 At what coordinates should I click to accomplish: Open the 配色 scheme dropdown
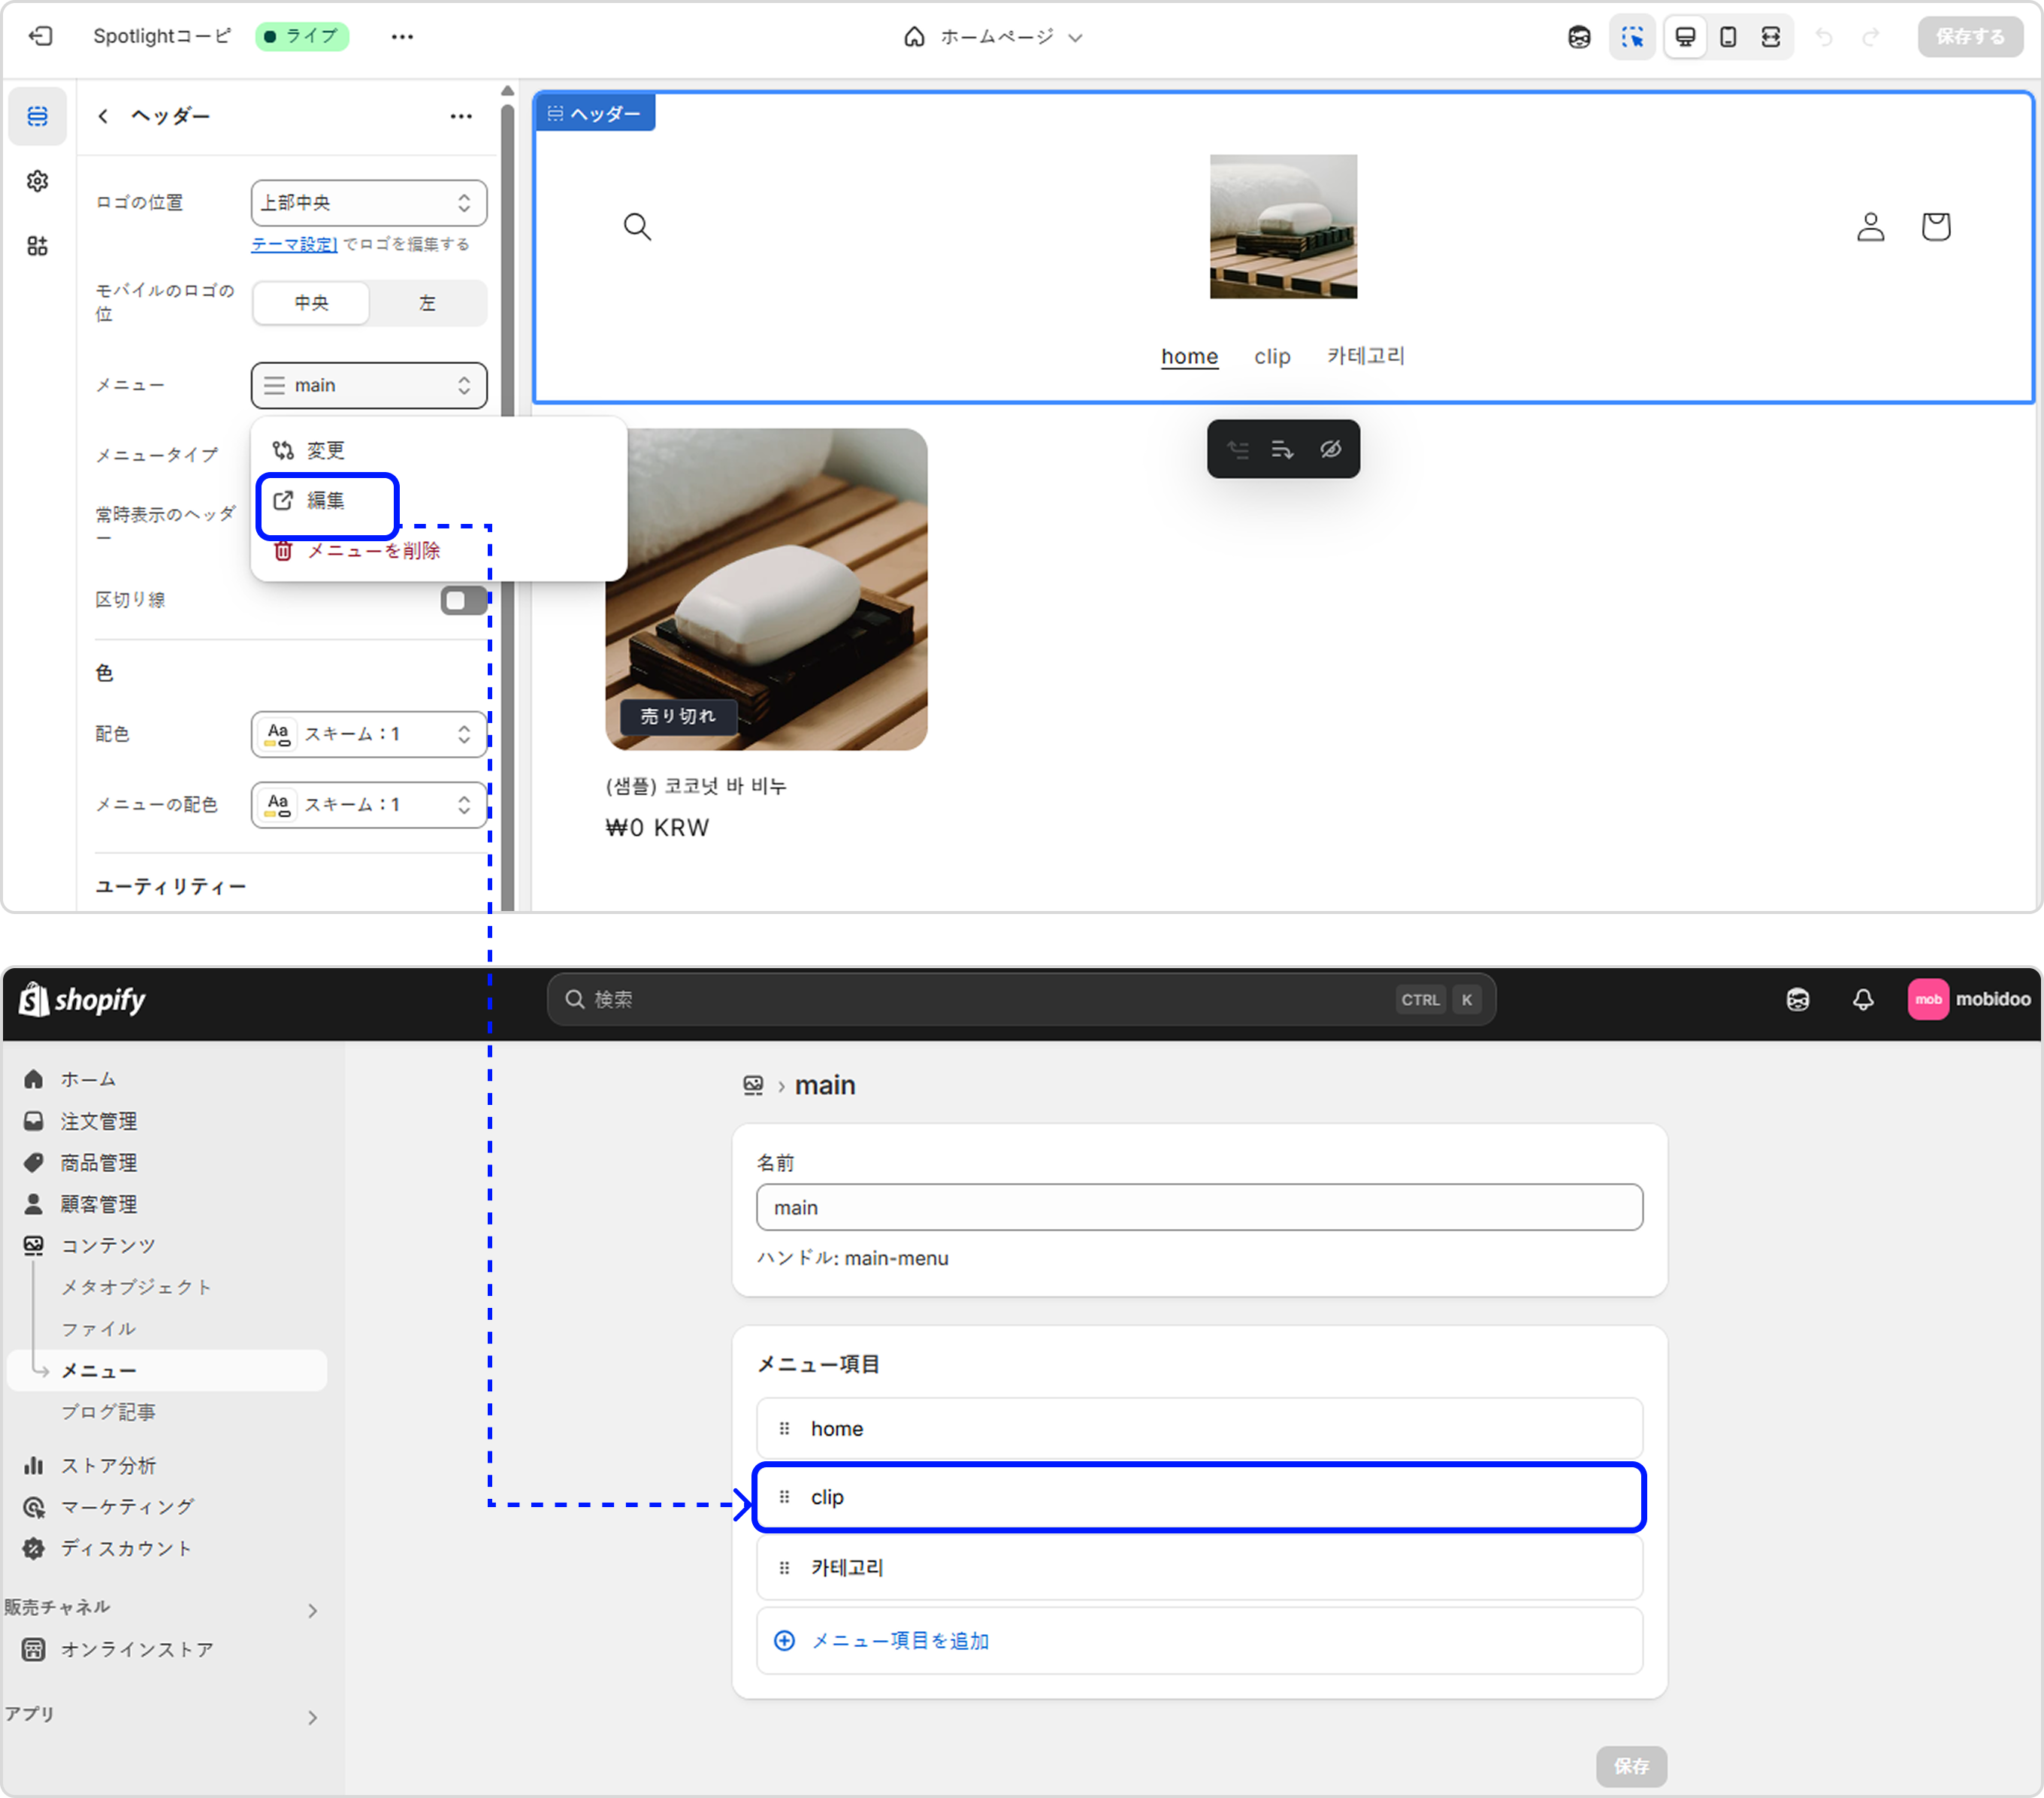(x=368, y=734)
